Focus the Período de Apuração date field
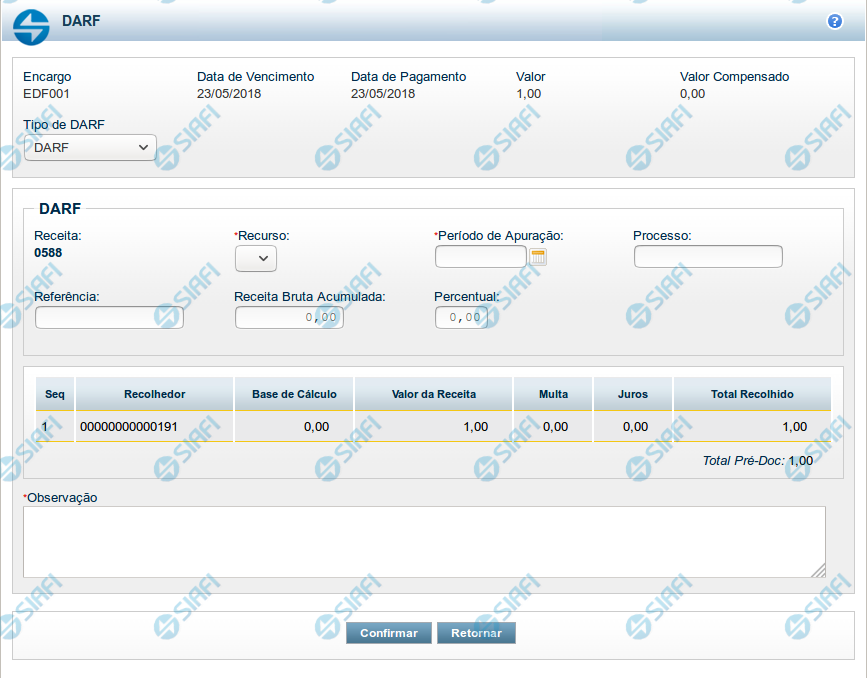Viewport: 867px width, 678px height. tap(480, 257)
